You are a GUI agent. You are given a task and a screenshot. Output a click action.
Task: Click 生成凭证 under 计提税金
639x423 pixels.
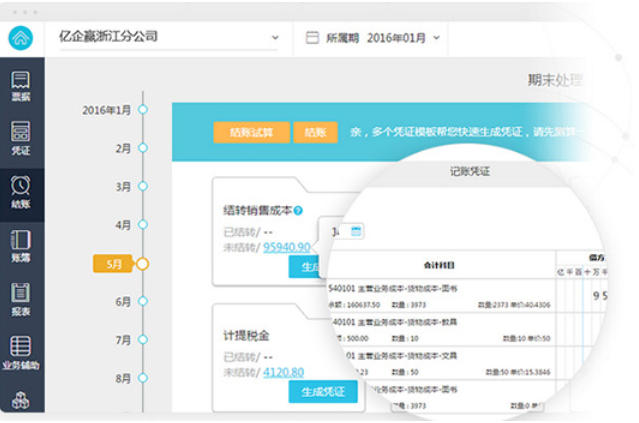click(x=323, y=392)
